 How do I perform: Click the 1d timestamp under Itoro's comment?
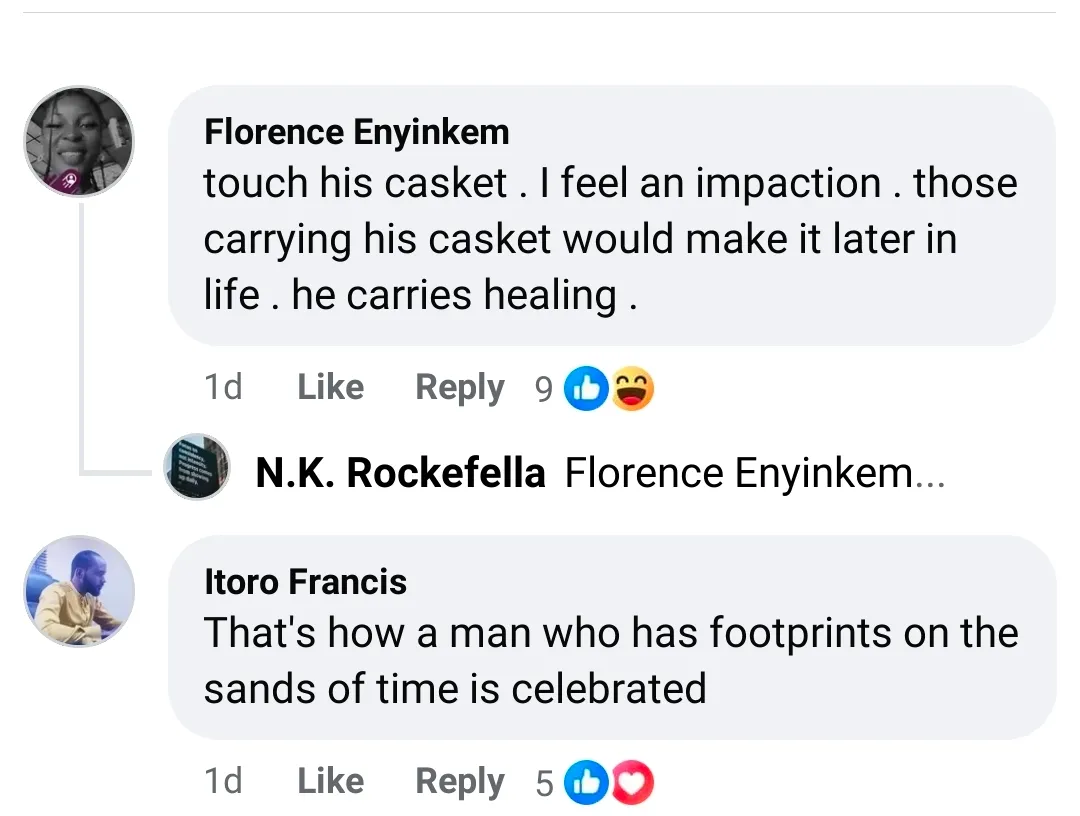223,781
